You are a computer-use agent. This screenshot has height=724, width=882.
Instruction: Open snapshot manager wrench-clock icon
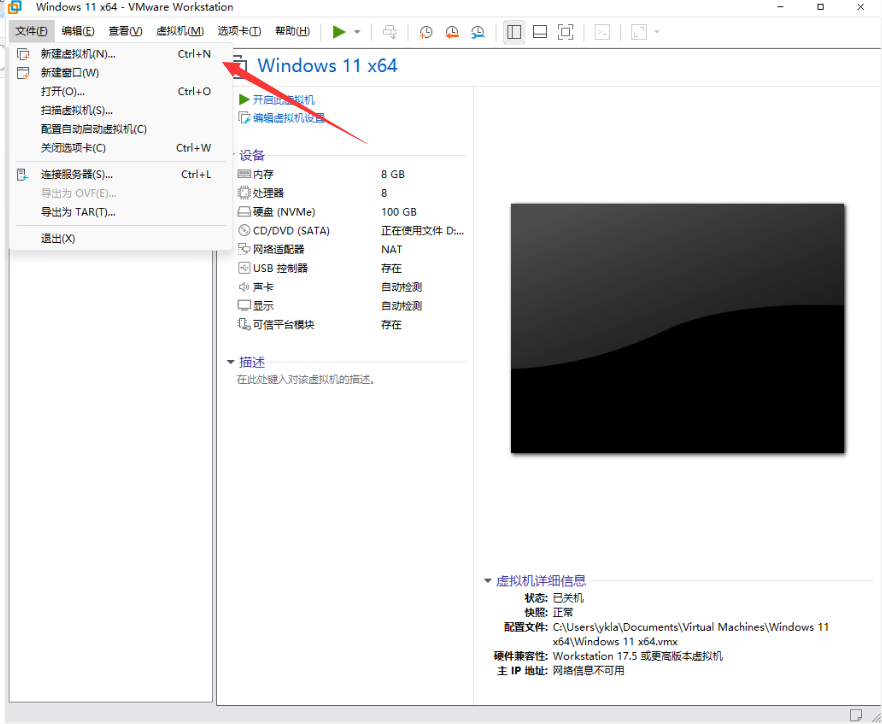[478, 32]
